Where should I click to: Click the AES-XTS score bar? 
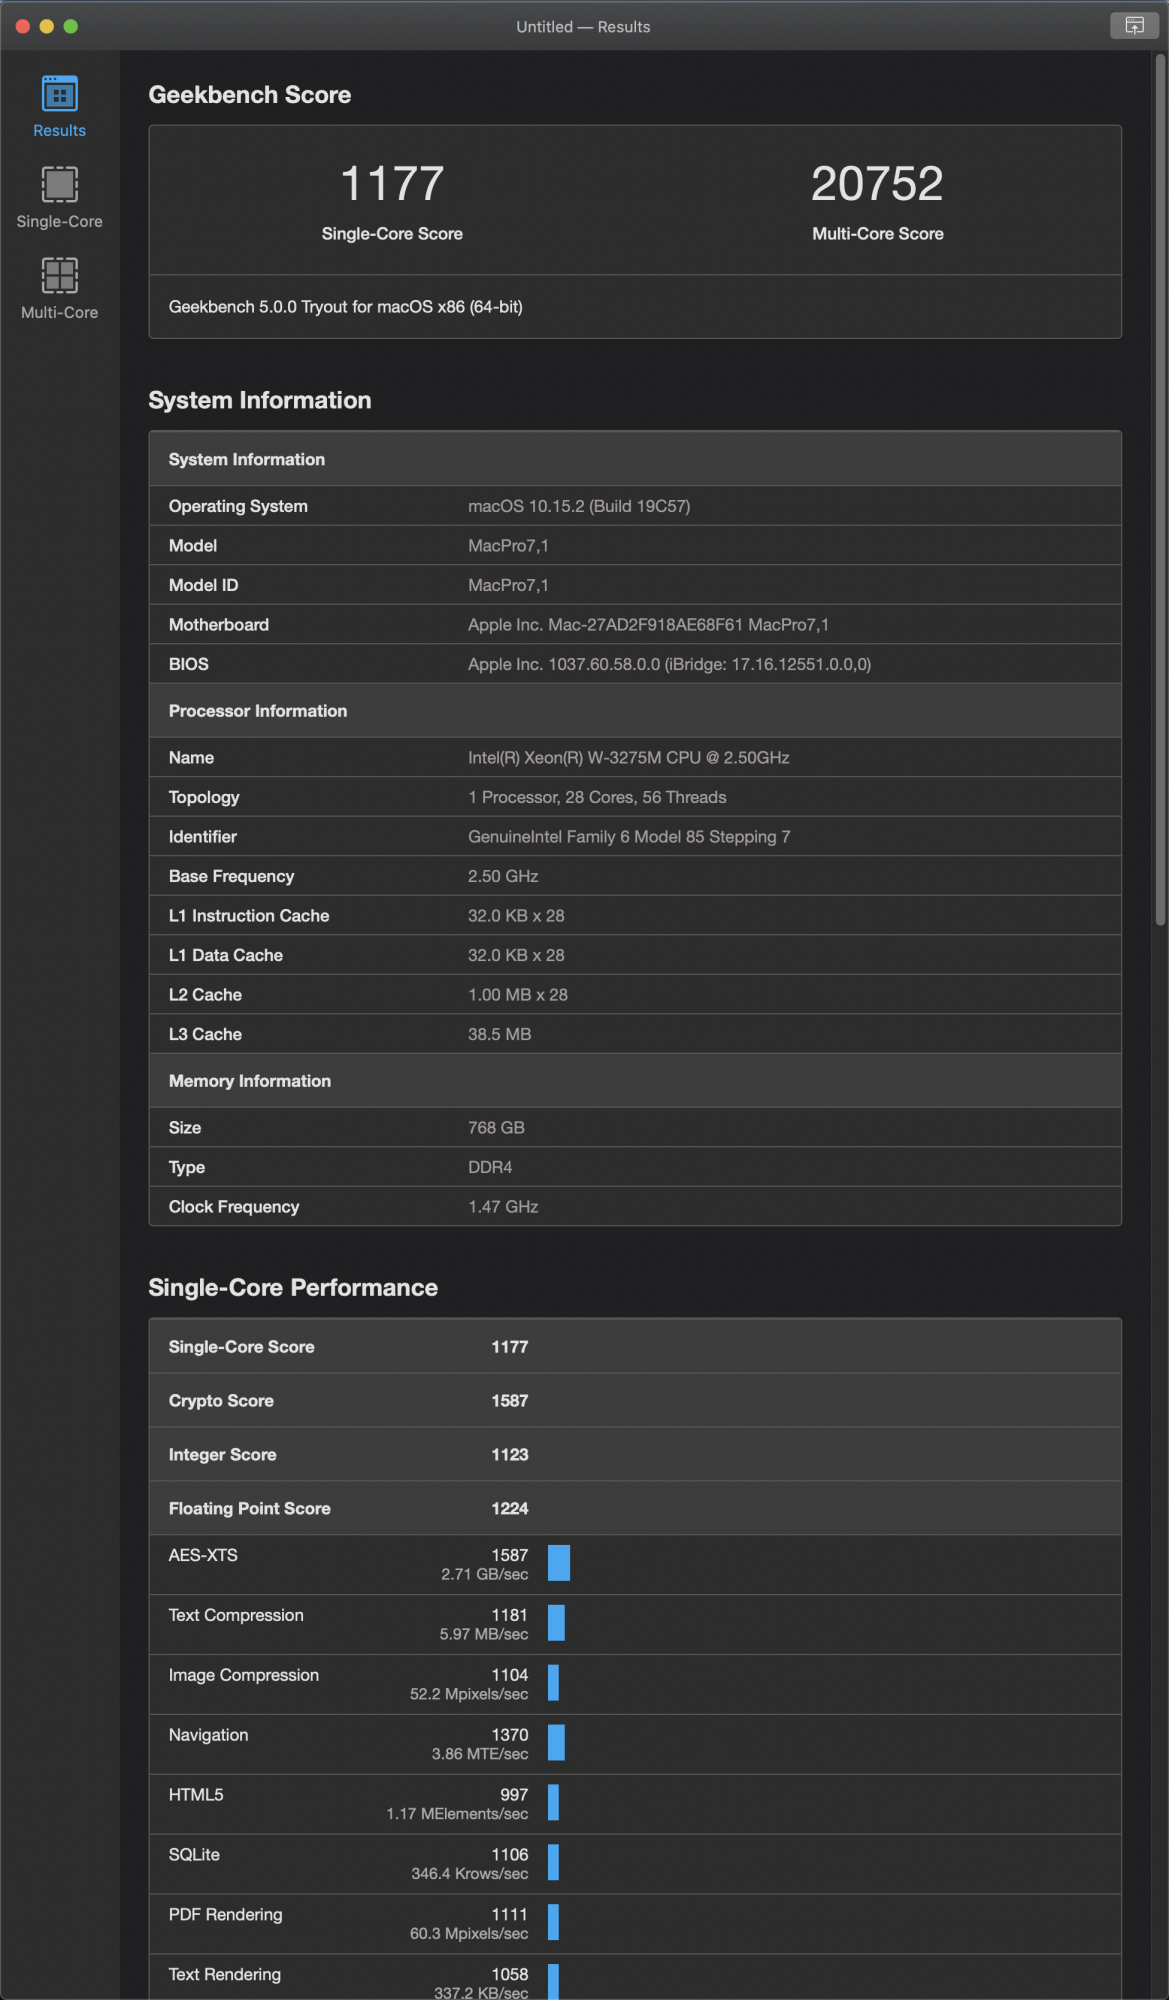click(x=559, y=1563)
